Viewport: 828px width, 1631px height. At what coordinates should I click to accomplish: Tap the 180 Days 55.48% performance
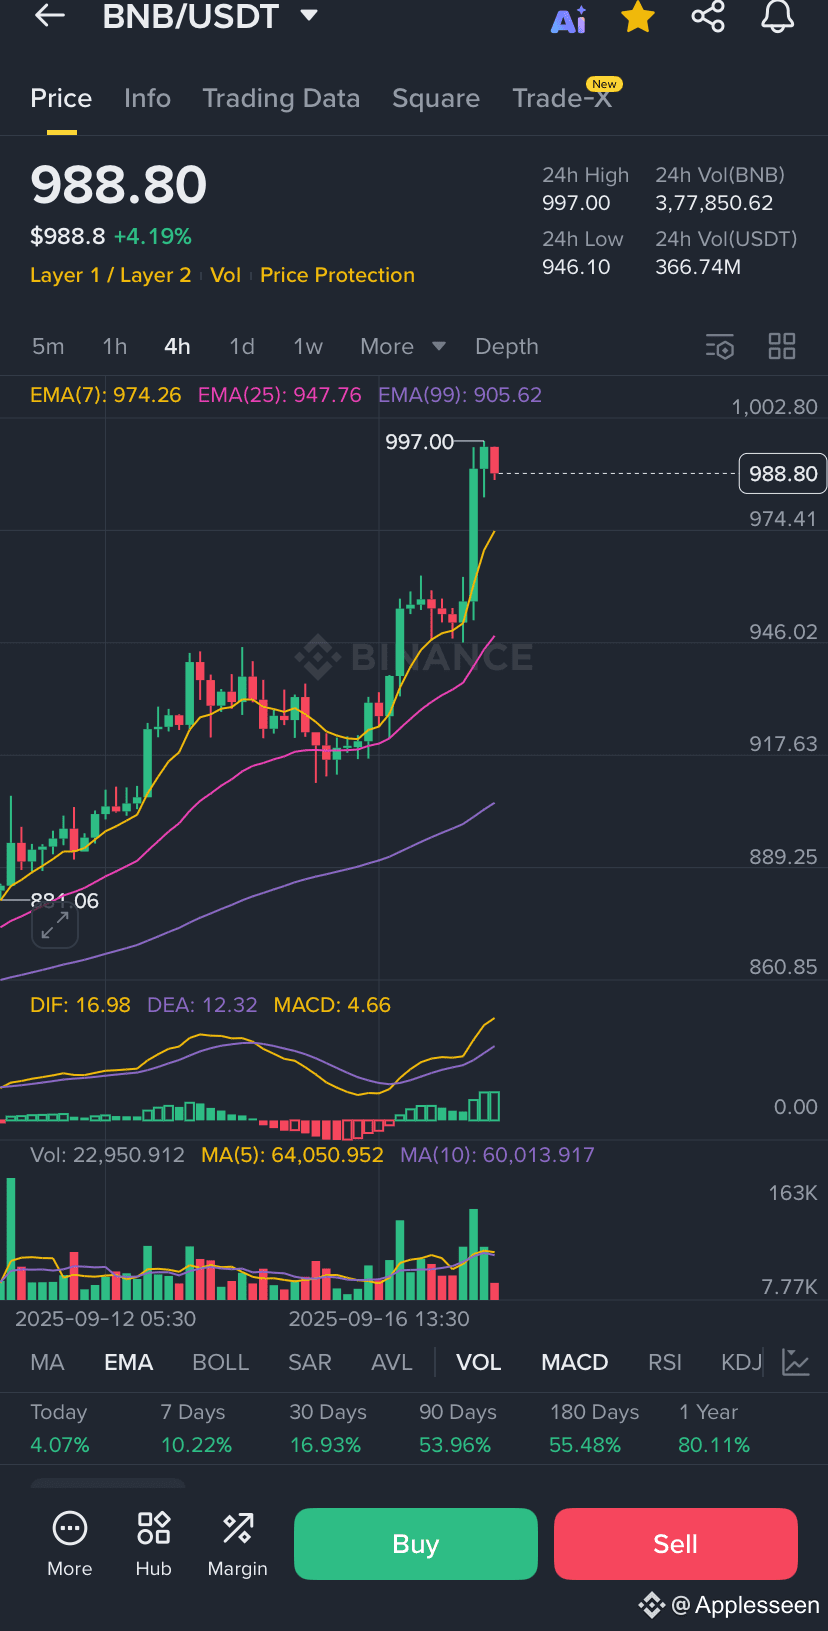click(594, 1428)
